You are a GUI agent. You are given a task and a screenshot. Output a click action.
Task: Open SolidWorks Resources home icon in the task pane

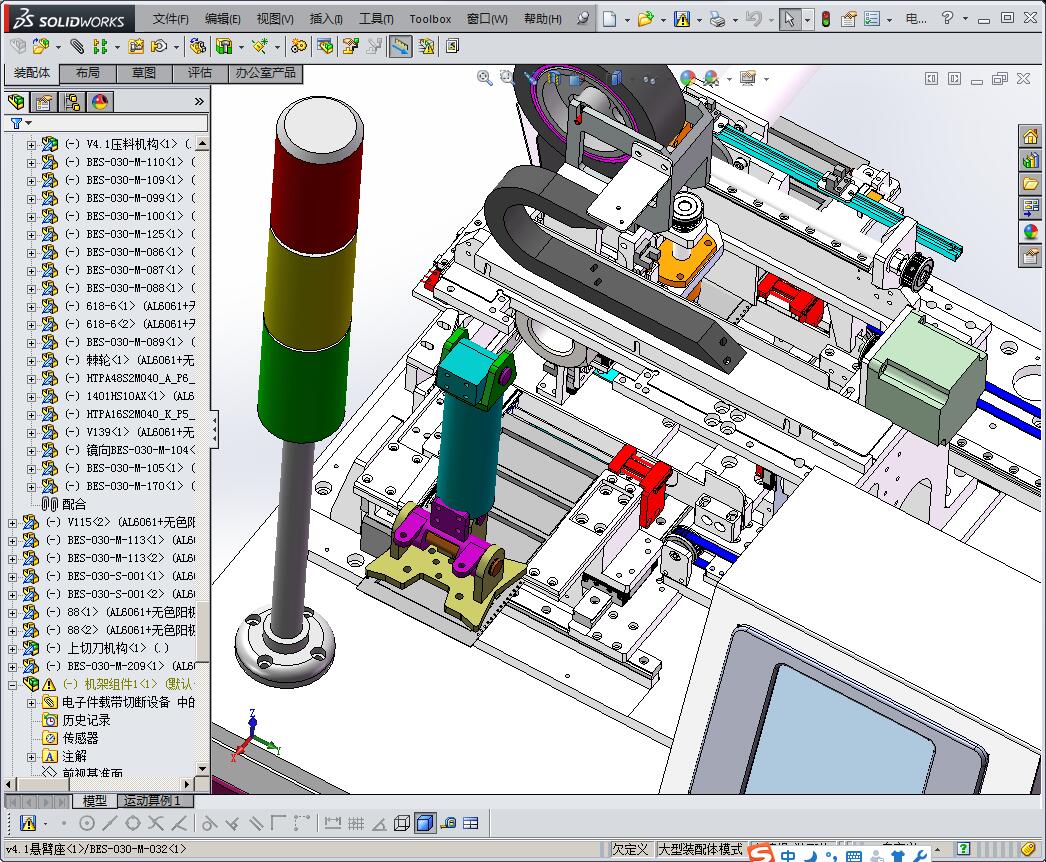1031,137
